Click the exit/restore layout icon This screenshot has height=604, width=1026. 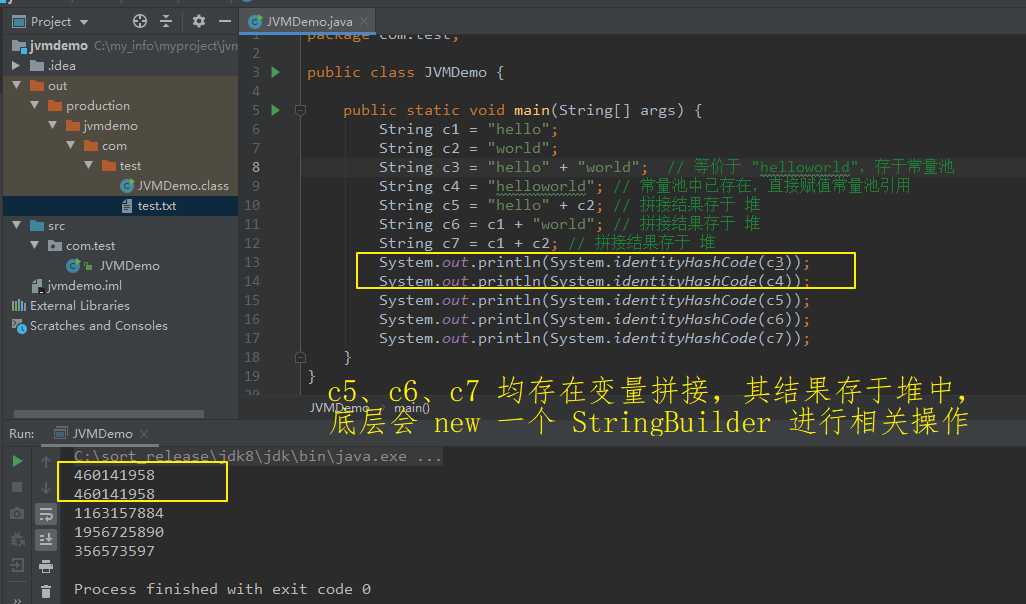pyautogui.click(x=18, y=565)
